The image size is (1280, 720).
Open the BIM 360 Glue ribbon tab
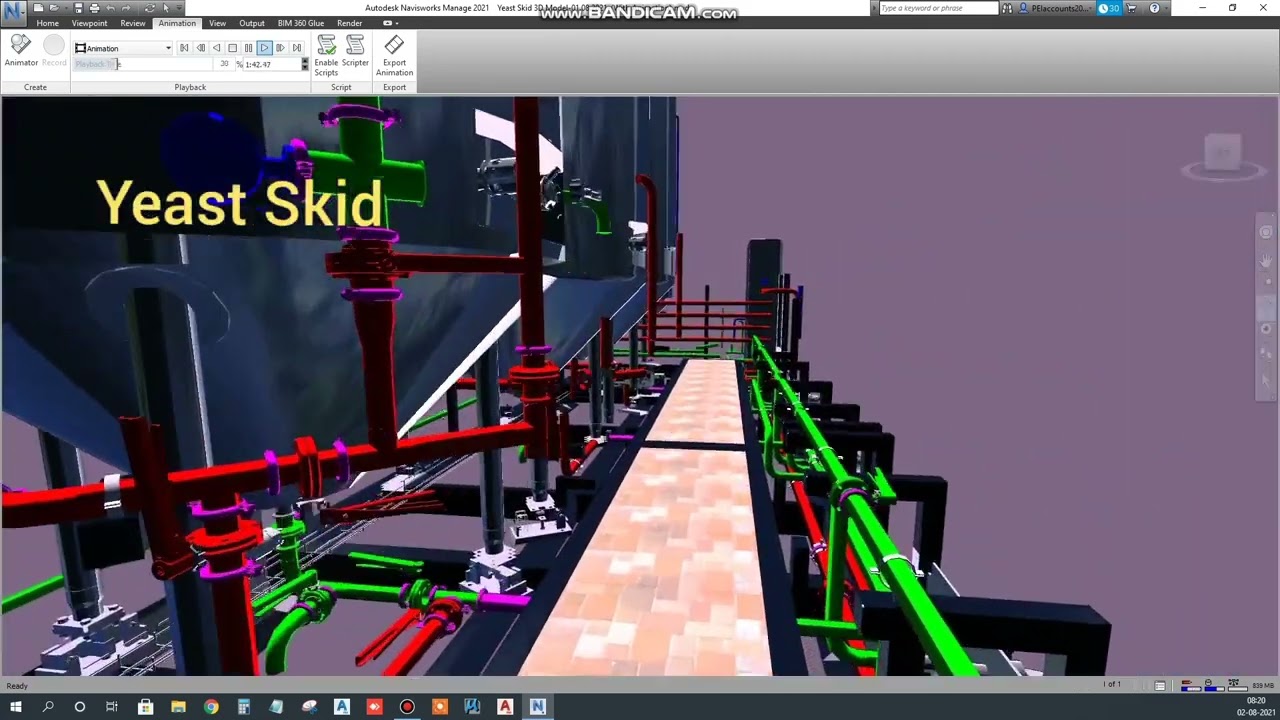tap(301, 23)
